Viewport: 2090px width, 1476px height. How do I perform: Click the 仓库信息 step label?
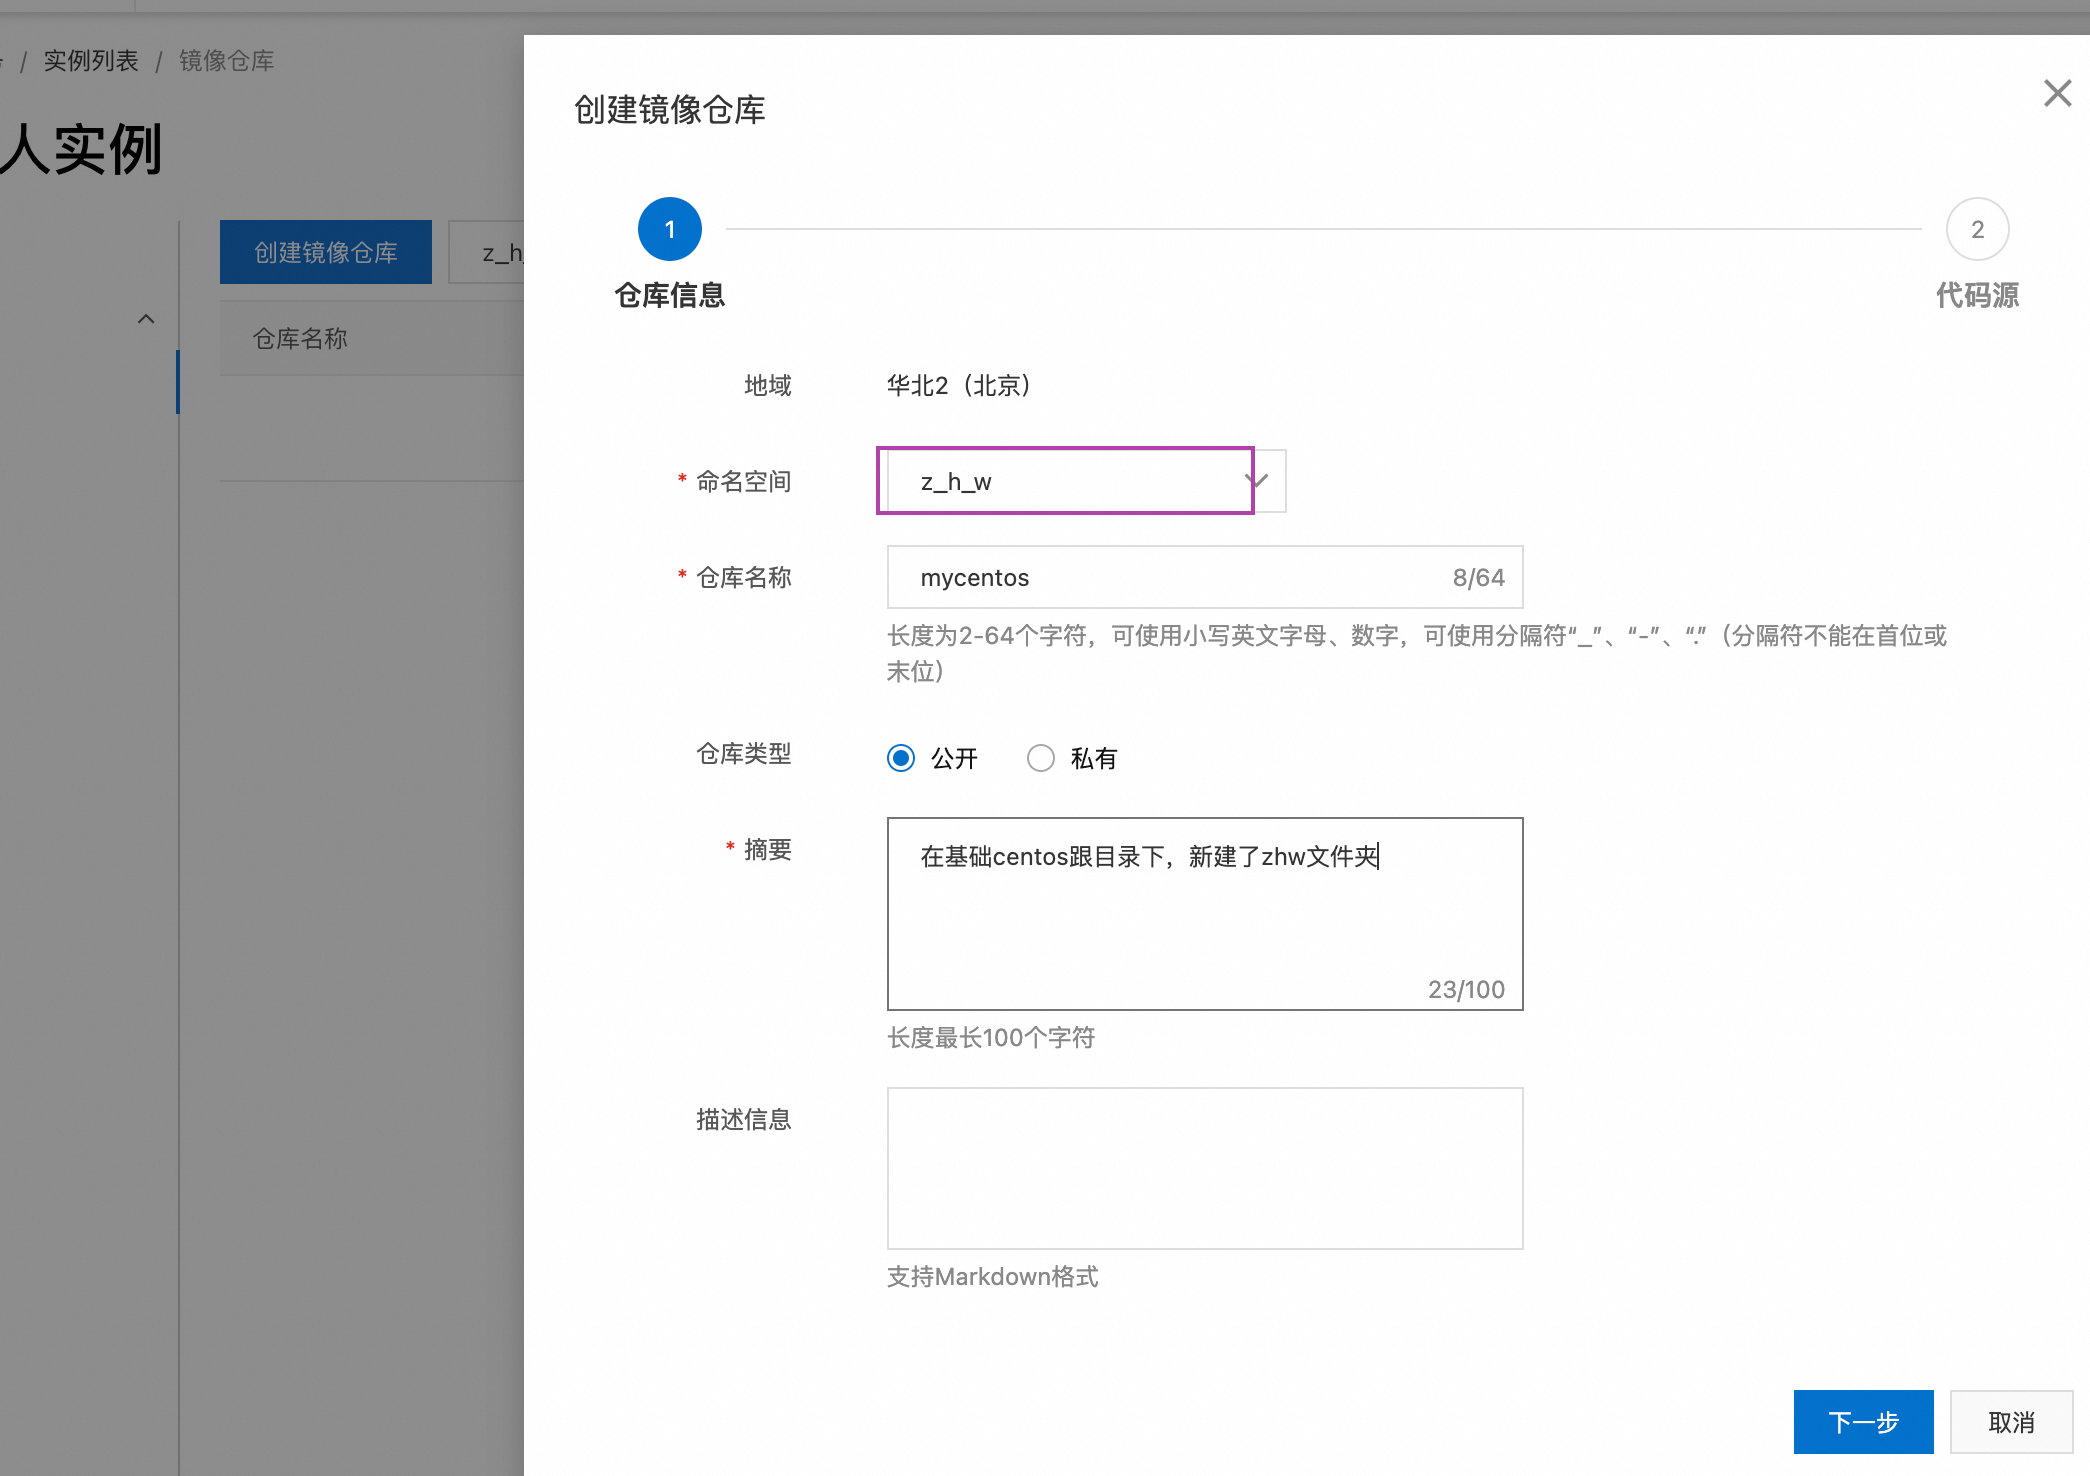click(669, 295)
